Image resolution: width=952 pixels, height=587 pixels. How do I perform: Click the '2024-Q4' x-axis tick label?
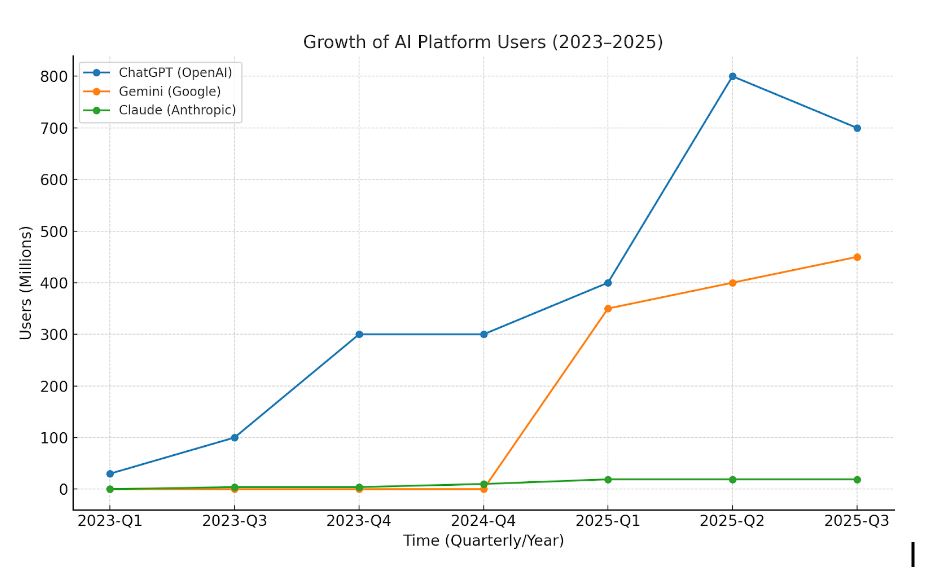[483, 521]
